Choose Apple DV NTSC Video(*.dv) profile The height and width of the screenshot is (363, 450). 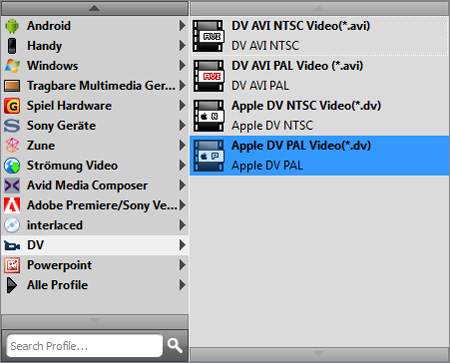319,116
